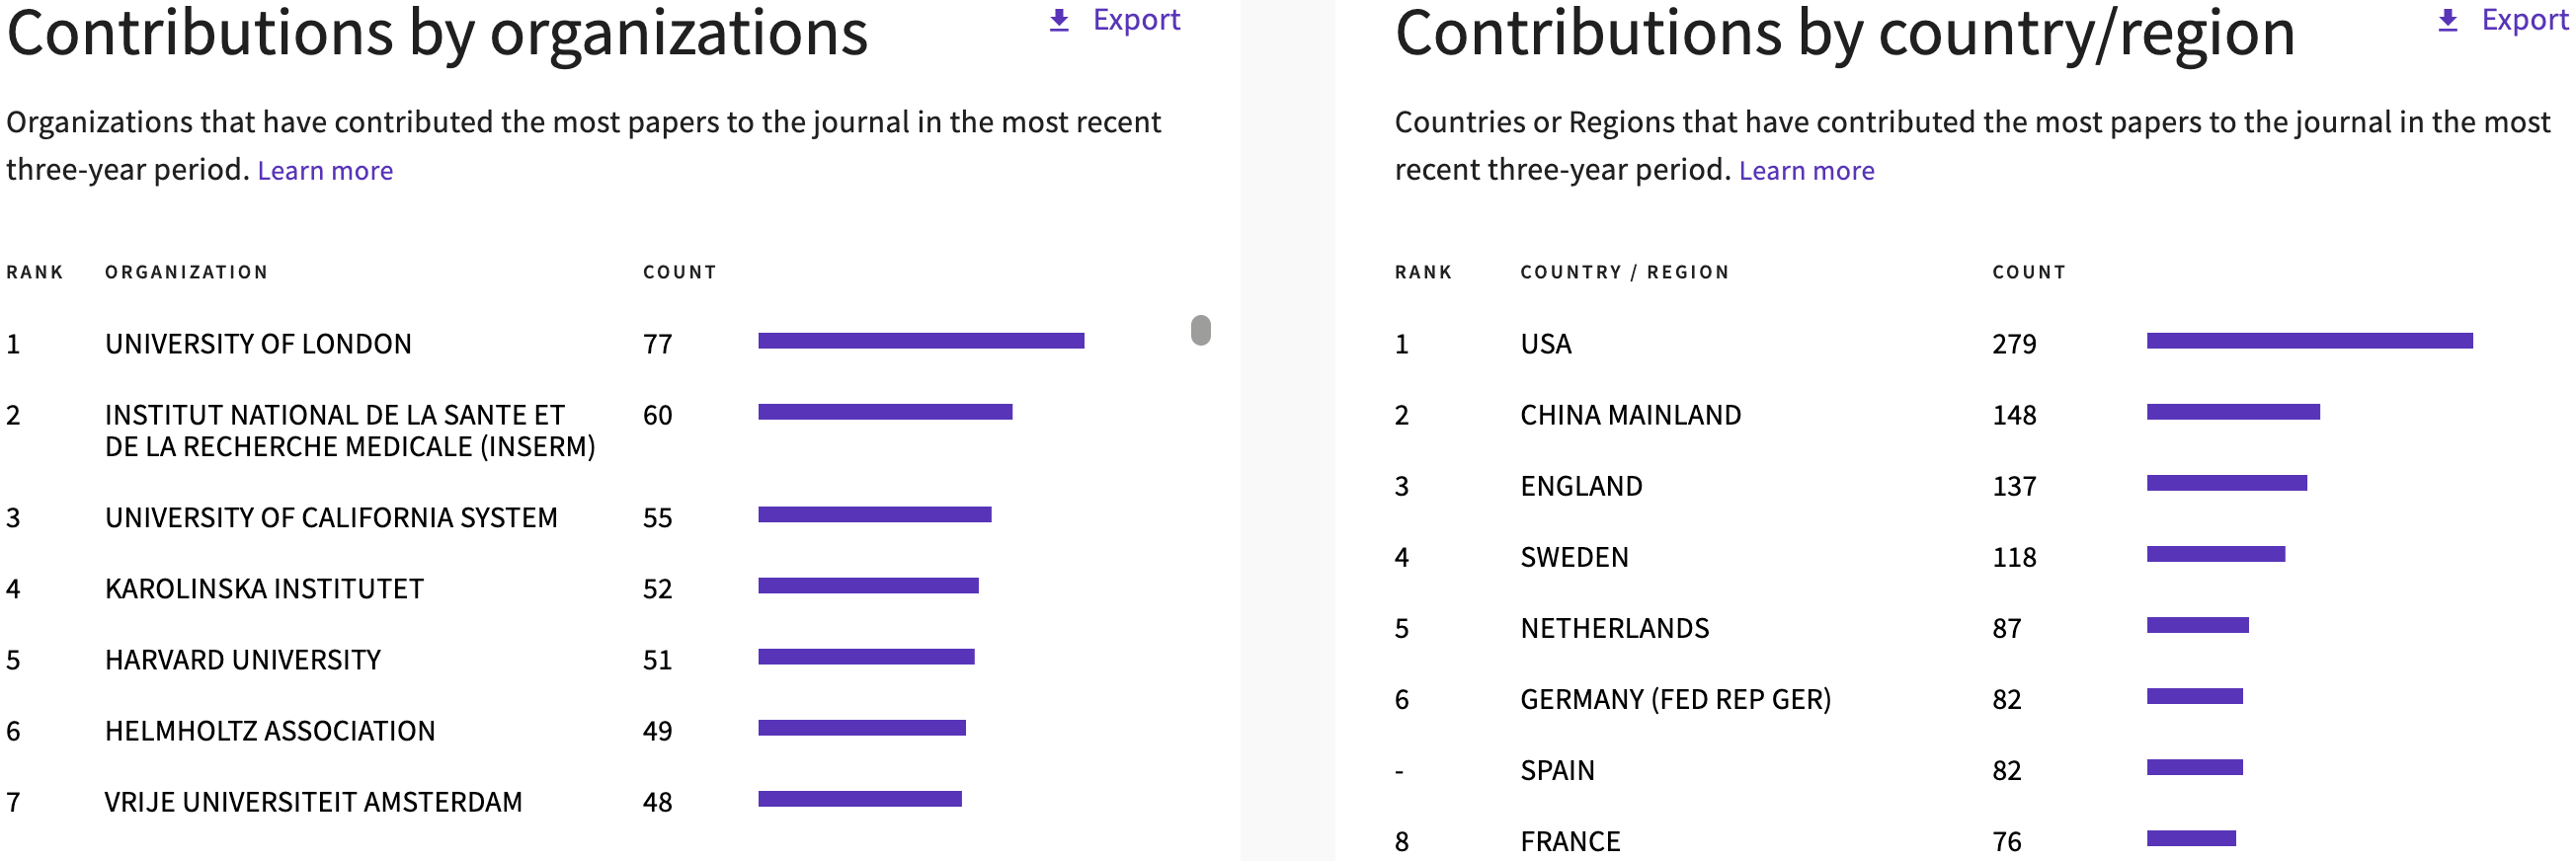Open Learn more link under country/region description
Viewport: 2576px width, 861px height.
pos(1806,171)
